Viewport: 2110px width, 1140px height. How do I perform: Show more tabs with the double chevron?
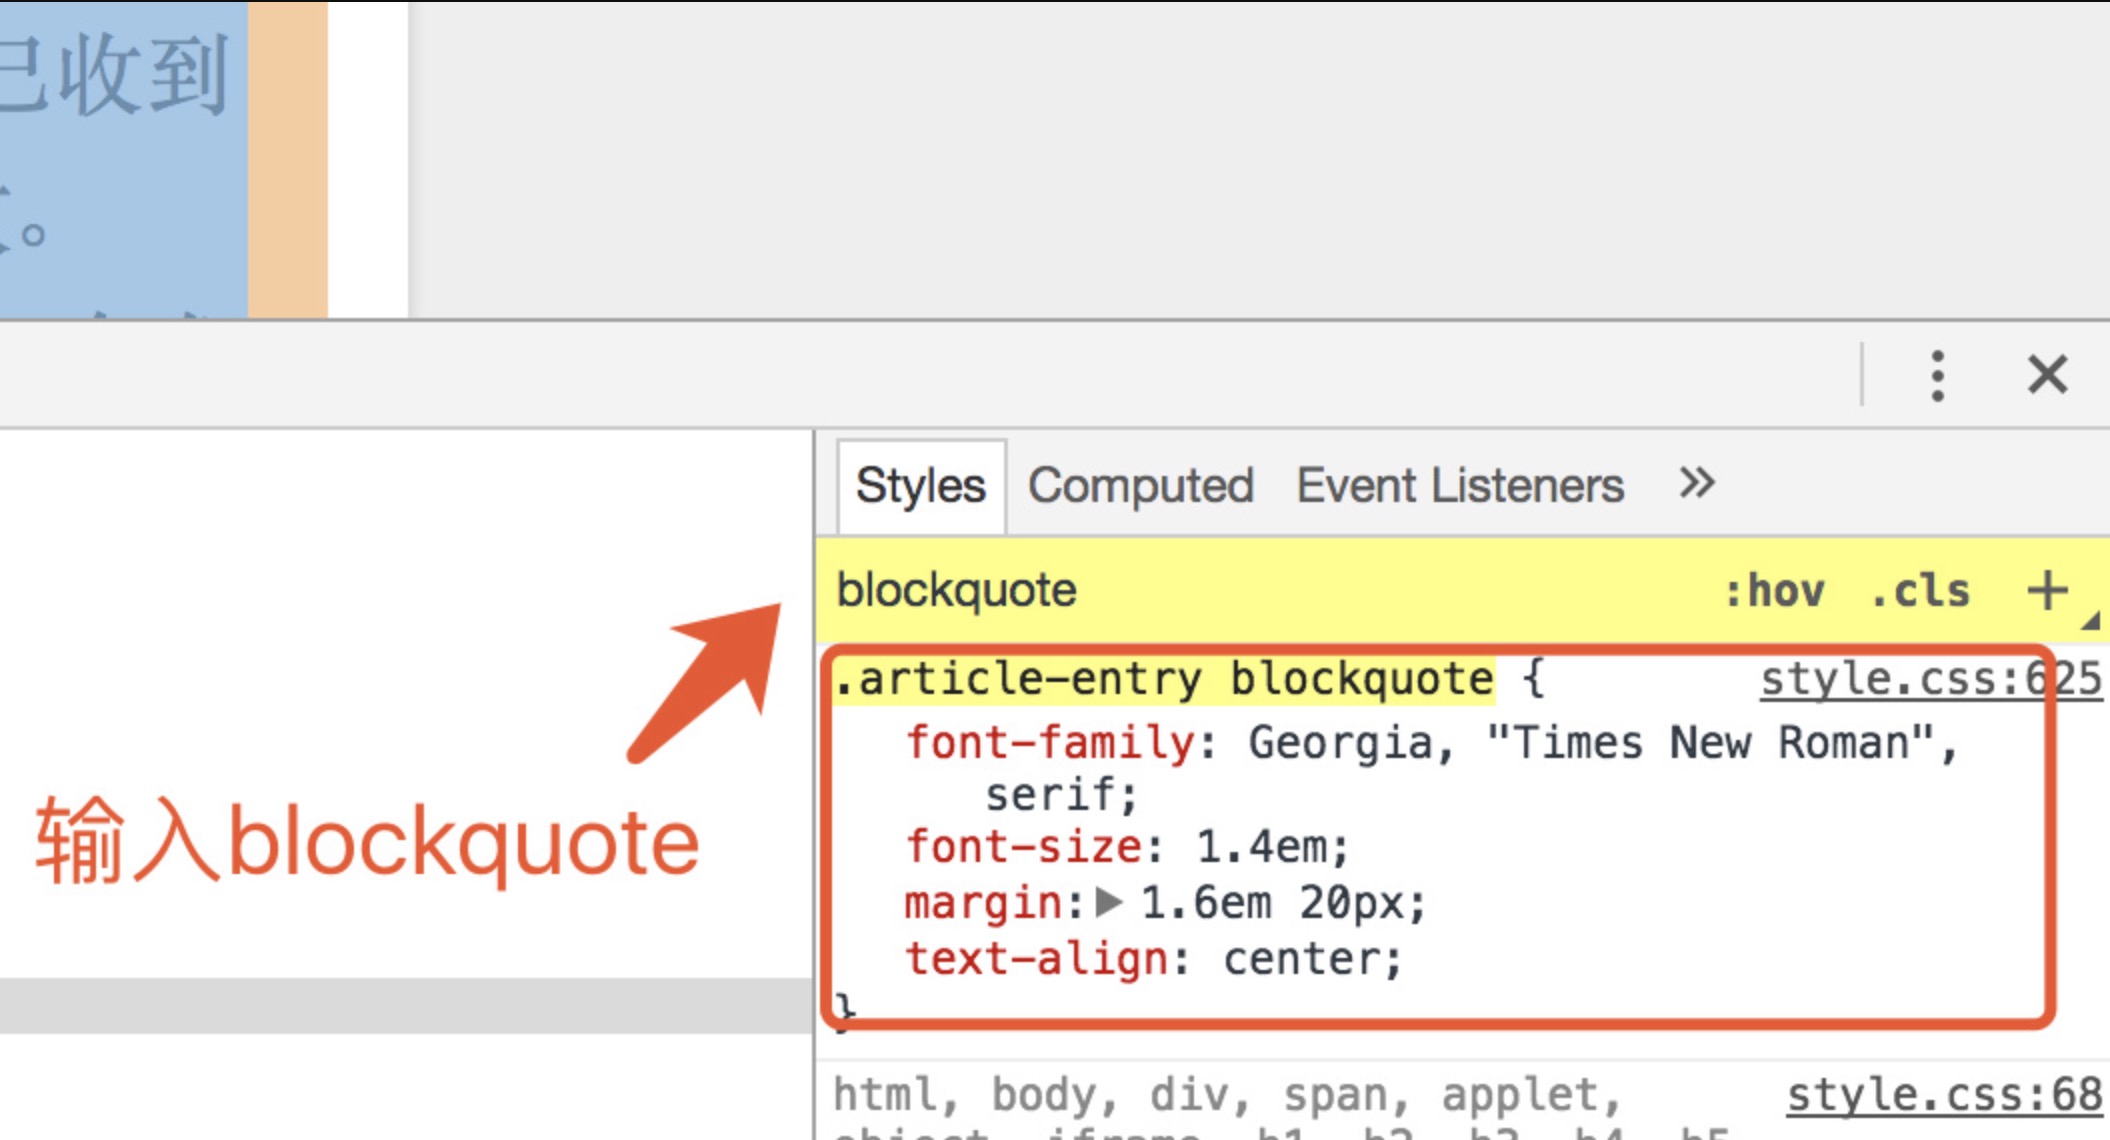(x=1697, y=483)
